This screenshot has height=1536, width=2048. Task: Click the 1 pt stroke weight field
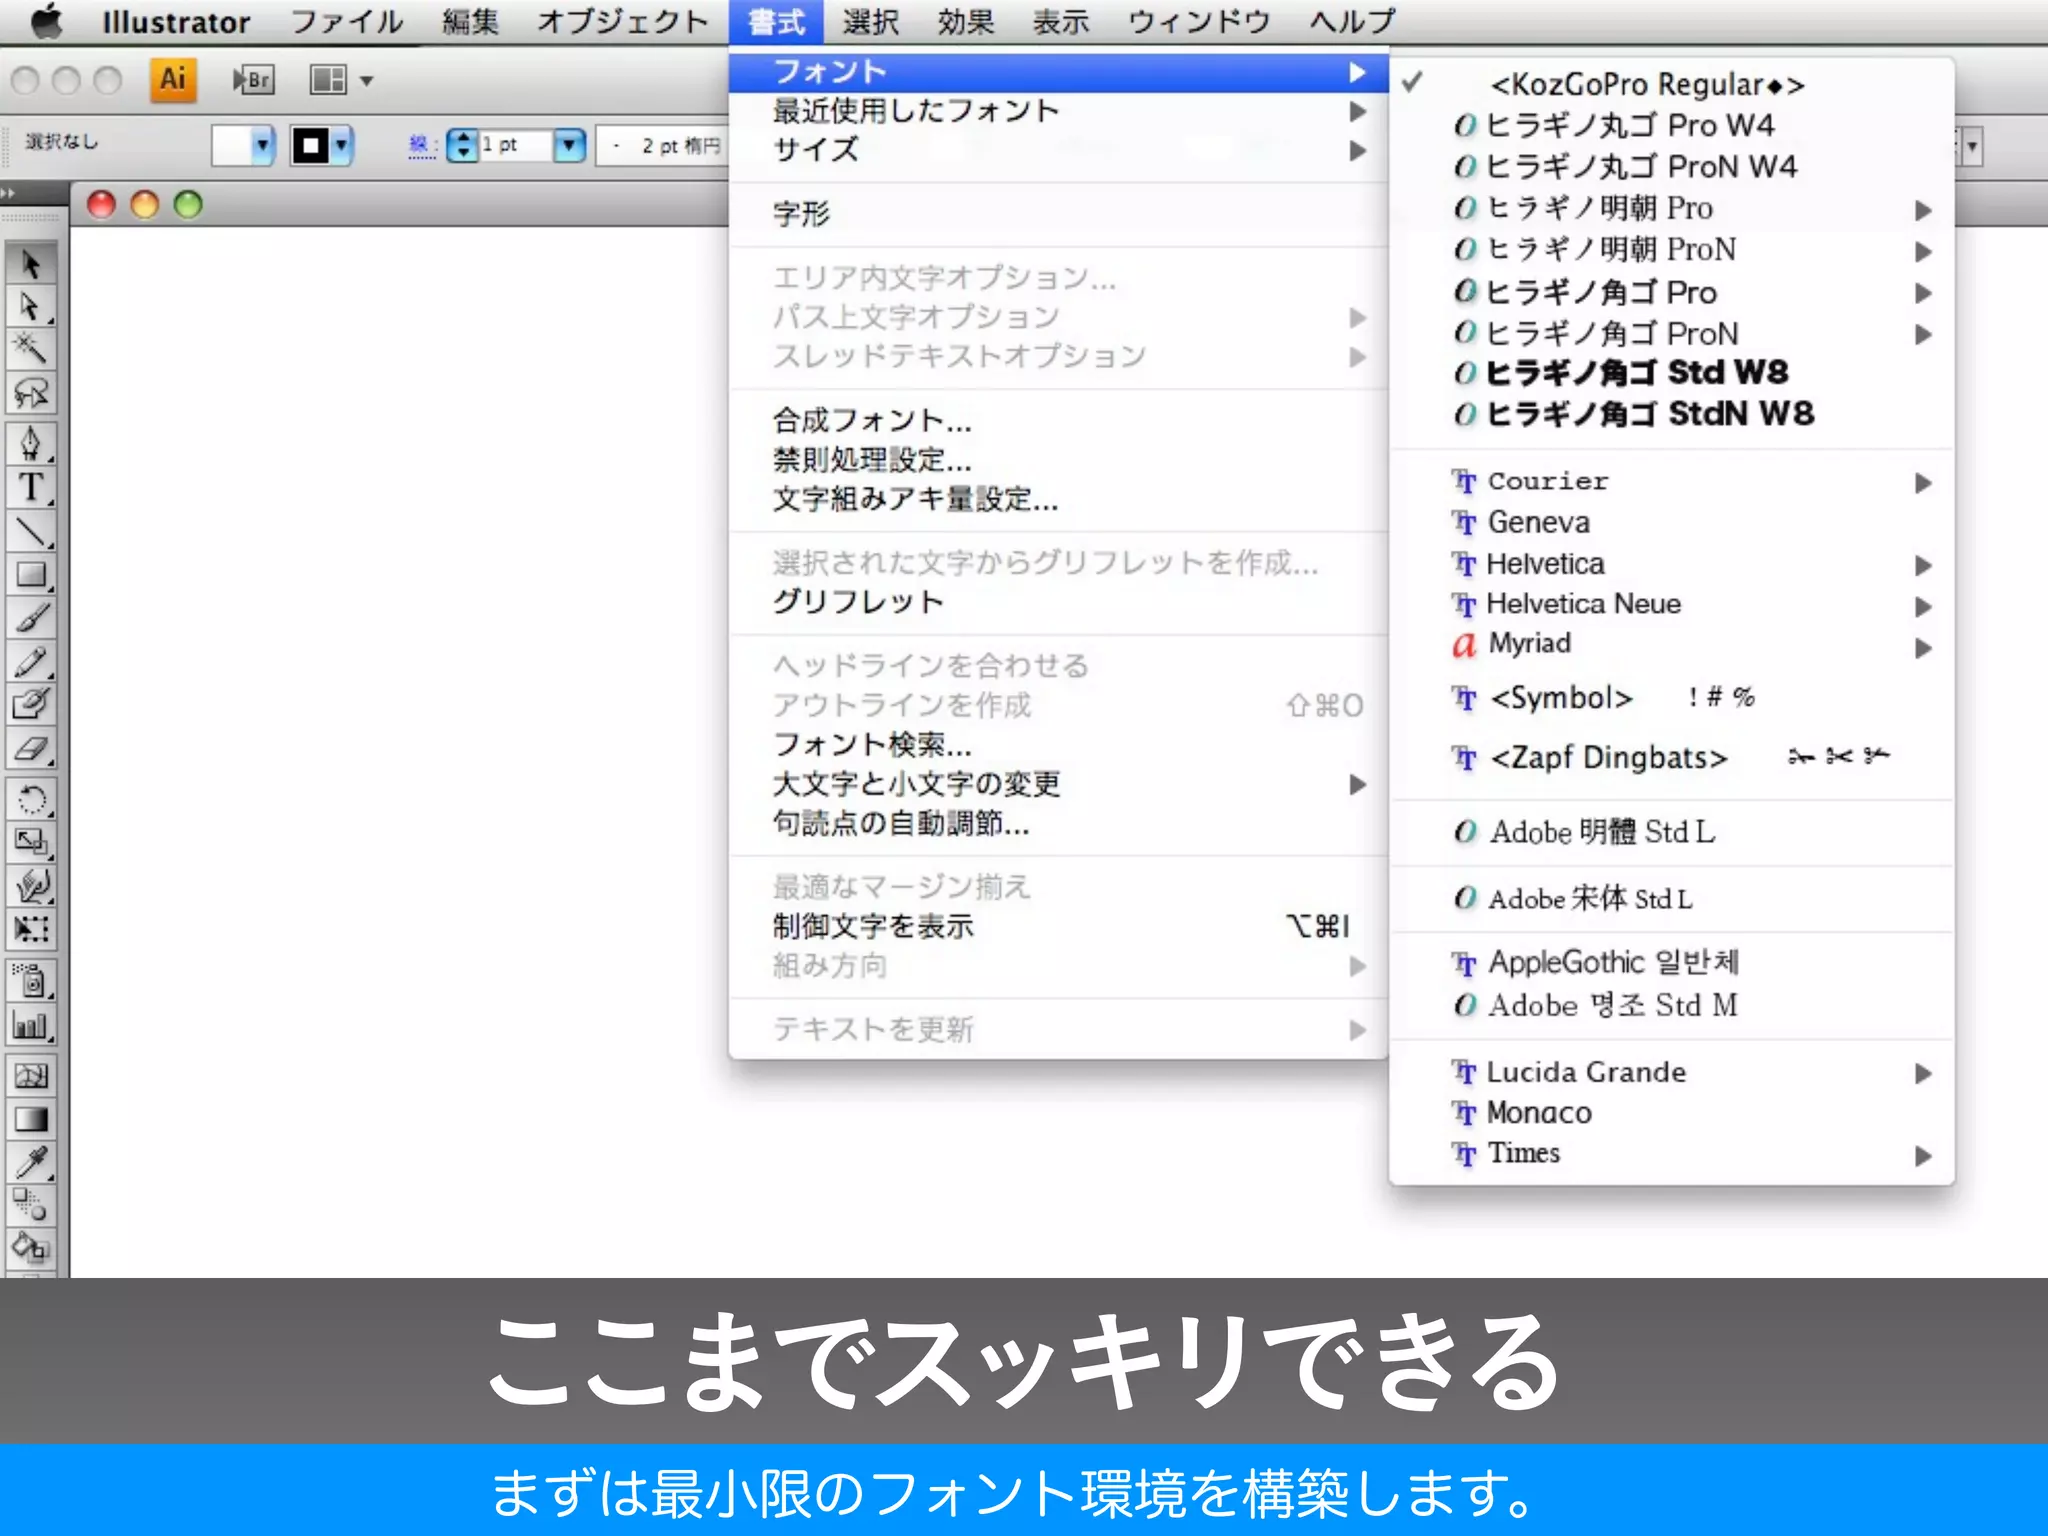pyautogui.click(x=515, y=146)
